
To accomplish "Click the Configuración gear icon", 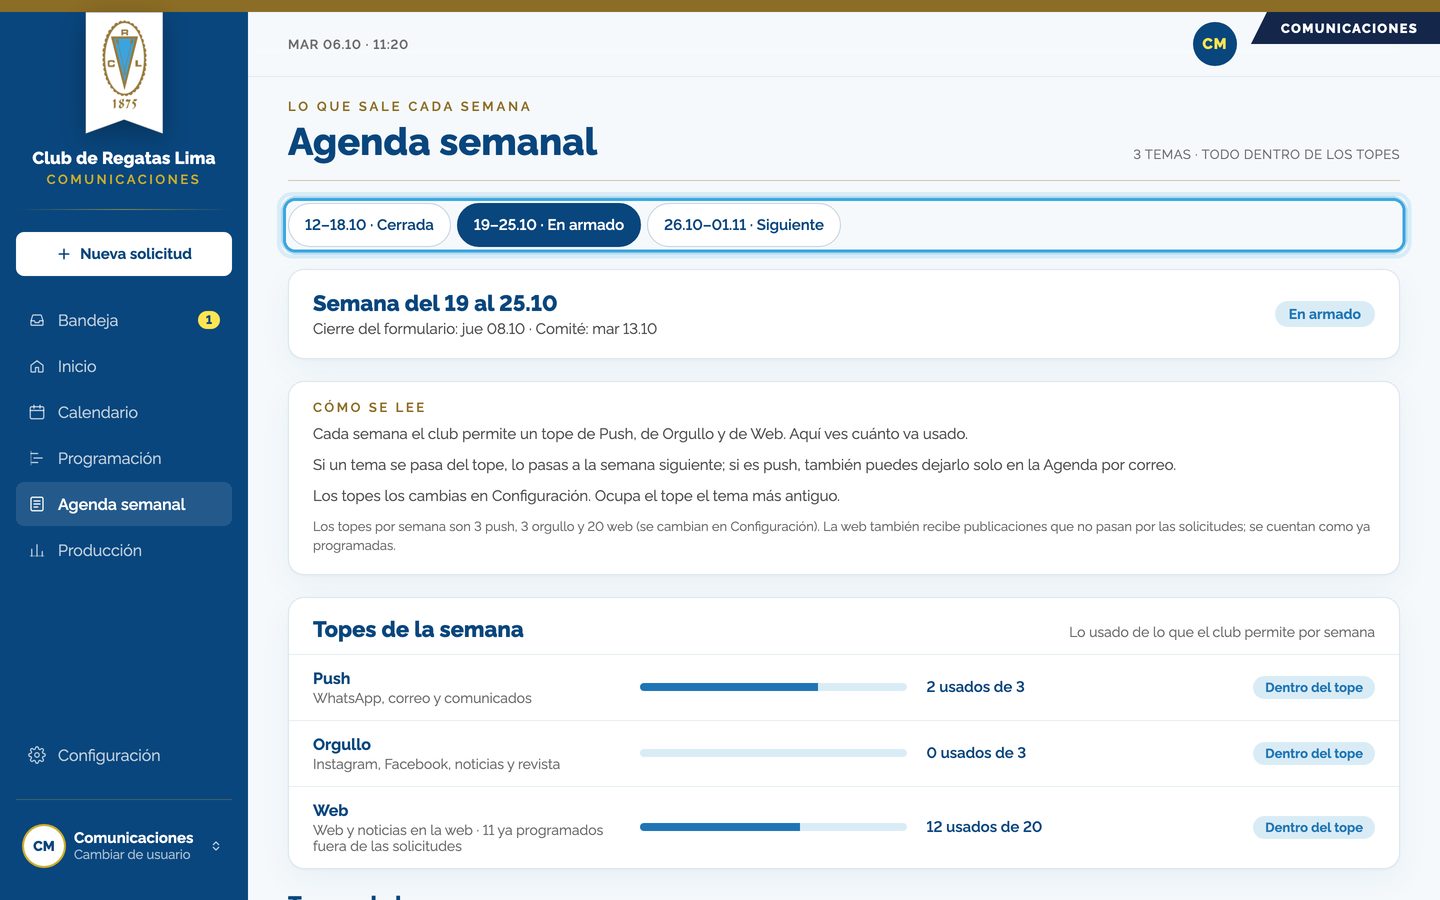I will point(37,755).
